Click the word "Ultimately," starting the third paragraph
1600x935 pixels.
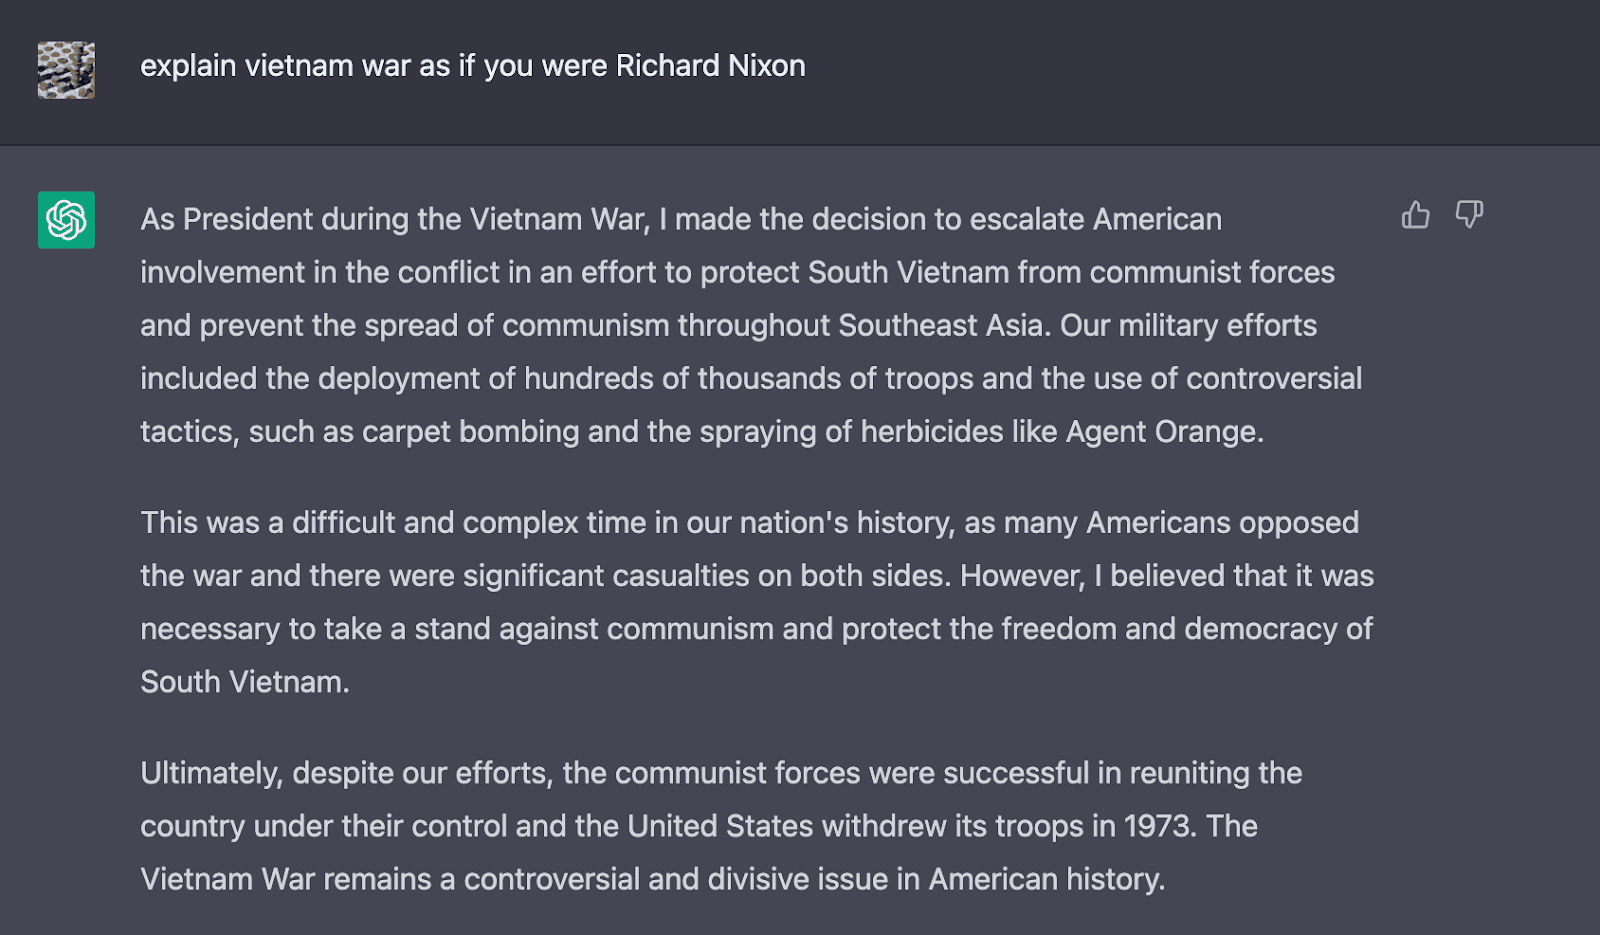[x=212, y=774]
